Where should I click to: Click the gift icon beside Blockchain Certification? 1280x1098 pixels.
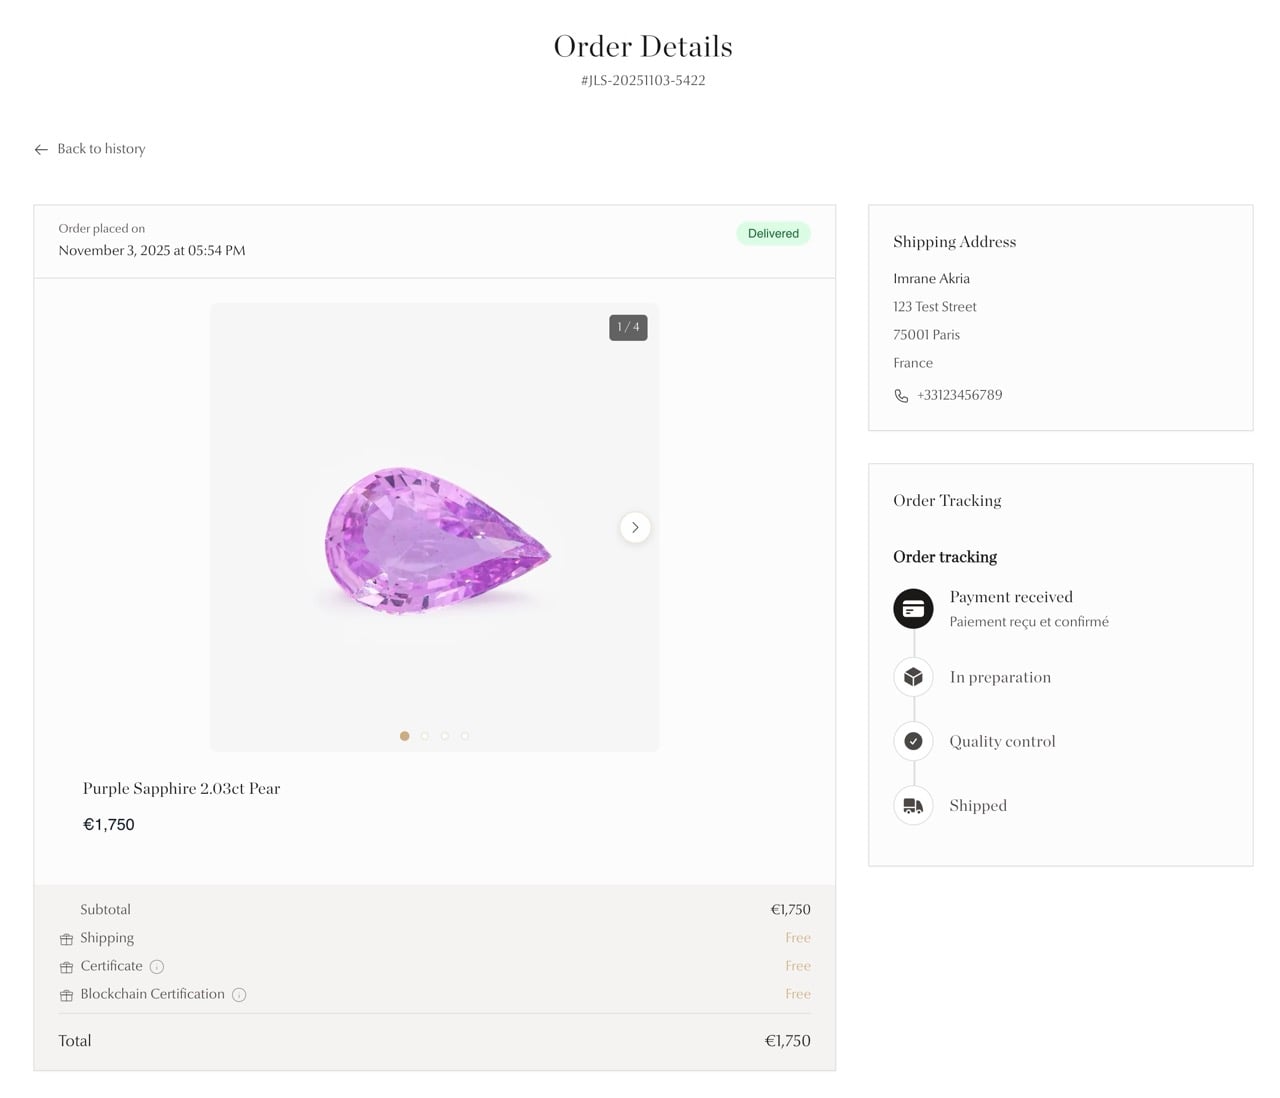pos(66,994)
